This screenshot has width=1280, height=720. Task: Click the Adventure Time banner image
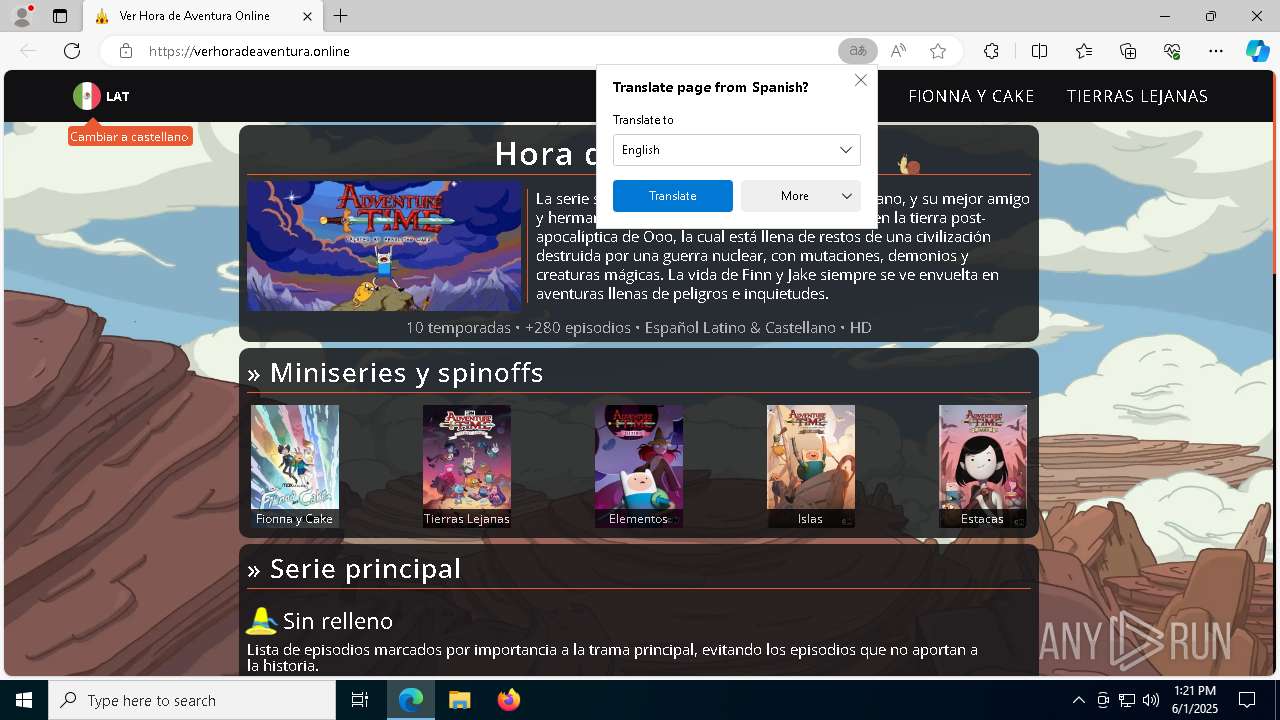pos(384,246)
